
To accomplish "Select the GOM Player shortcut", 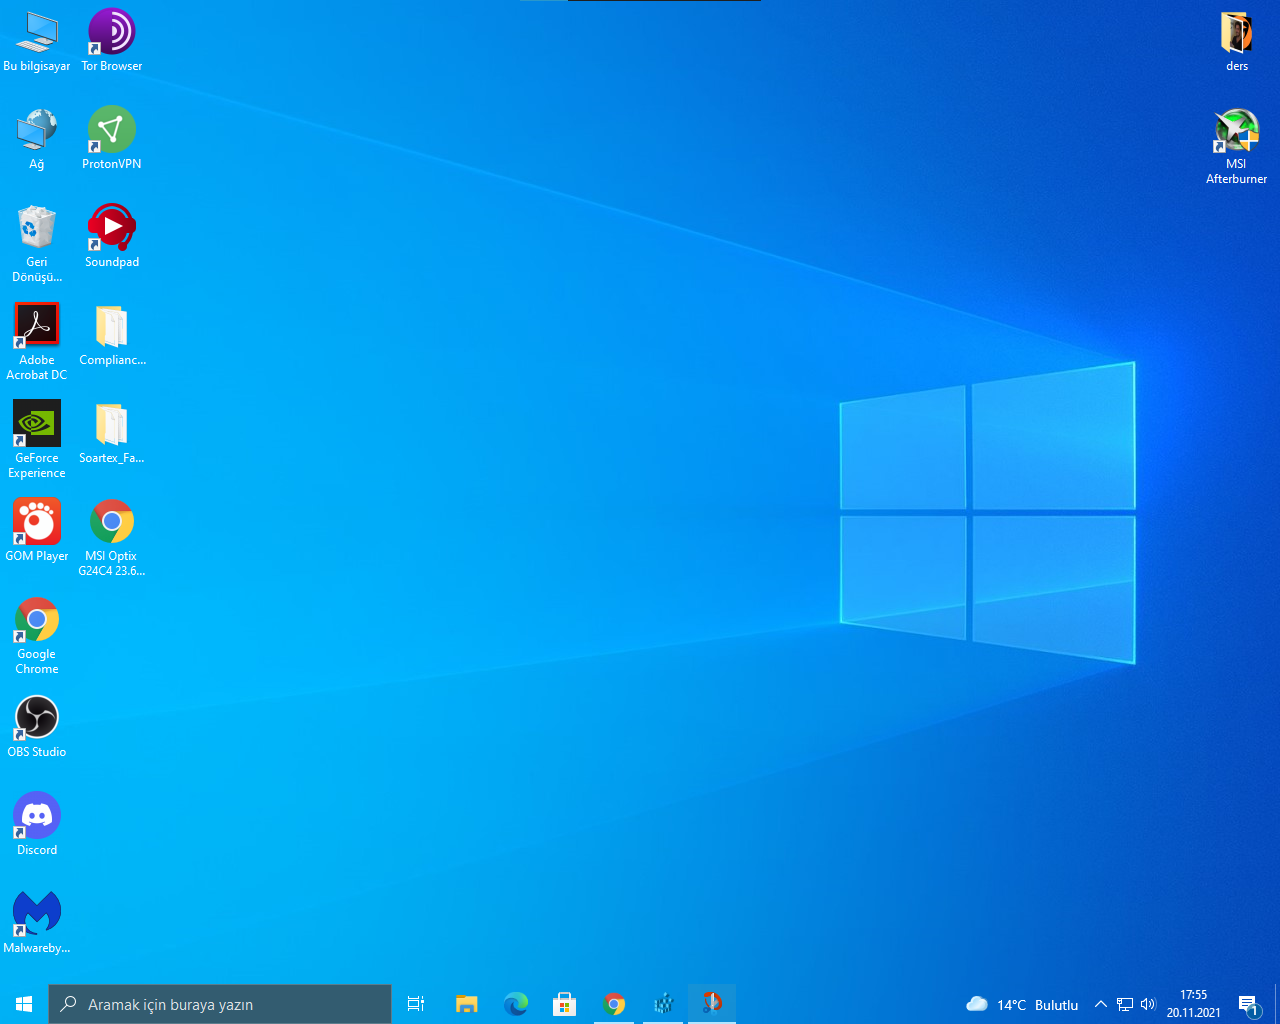I will click(37, 531).
